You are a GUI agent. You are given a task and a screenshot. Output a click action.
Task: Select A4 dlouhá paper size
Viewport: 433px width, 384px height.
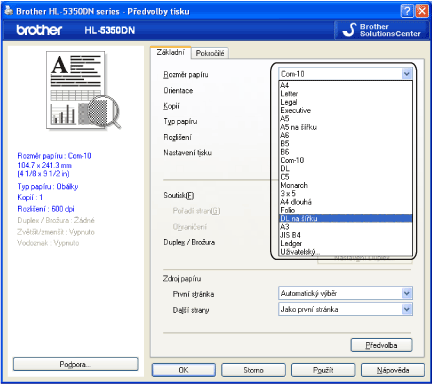(345, 202)
